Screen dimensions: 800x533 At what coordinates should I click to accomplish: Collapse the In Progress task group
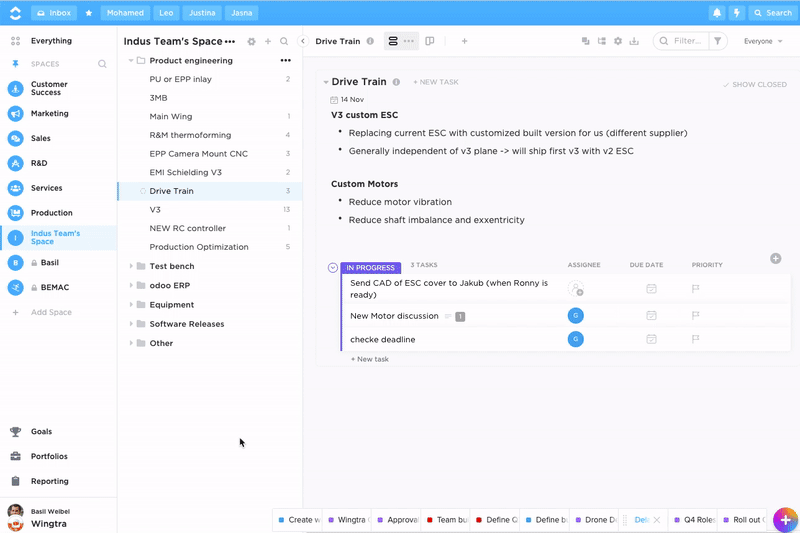pyautogui.click(x=333, y=267)
